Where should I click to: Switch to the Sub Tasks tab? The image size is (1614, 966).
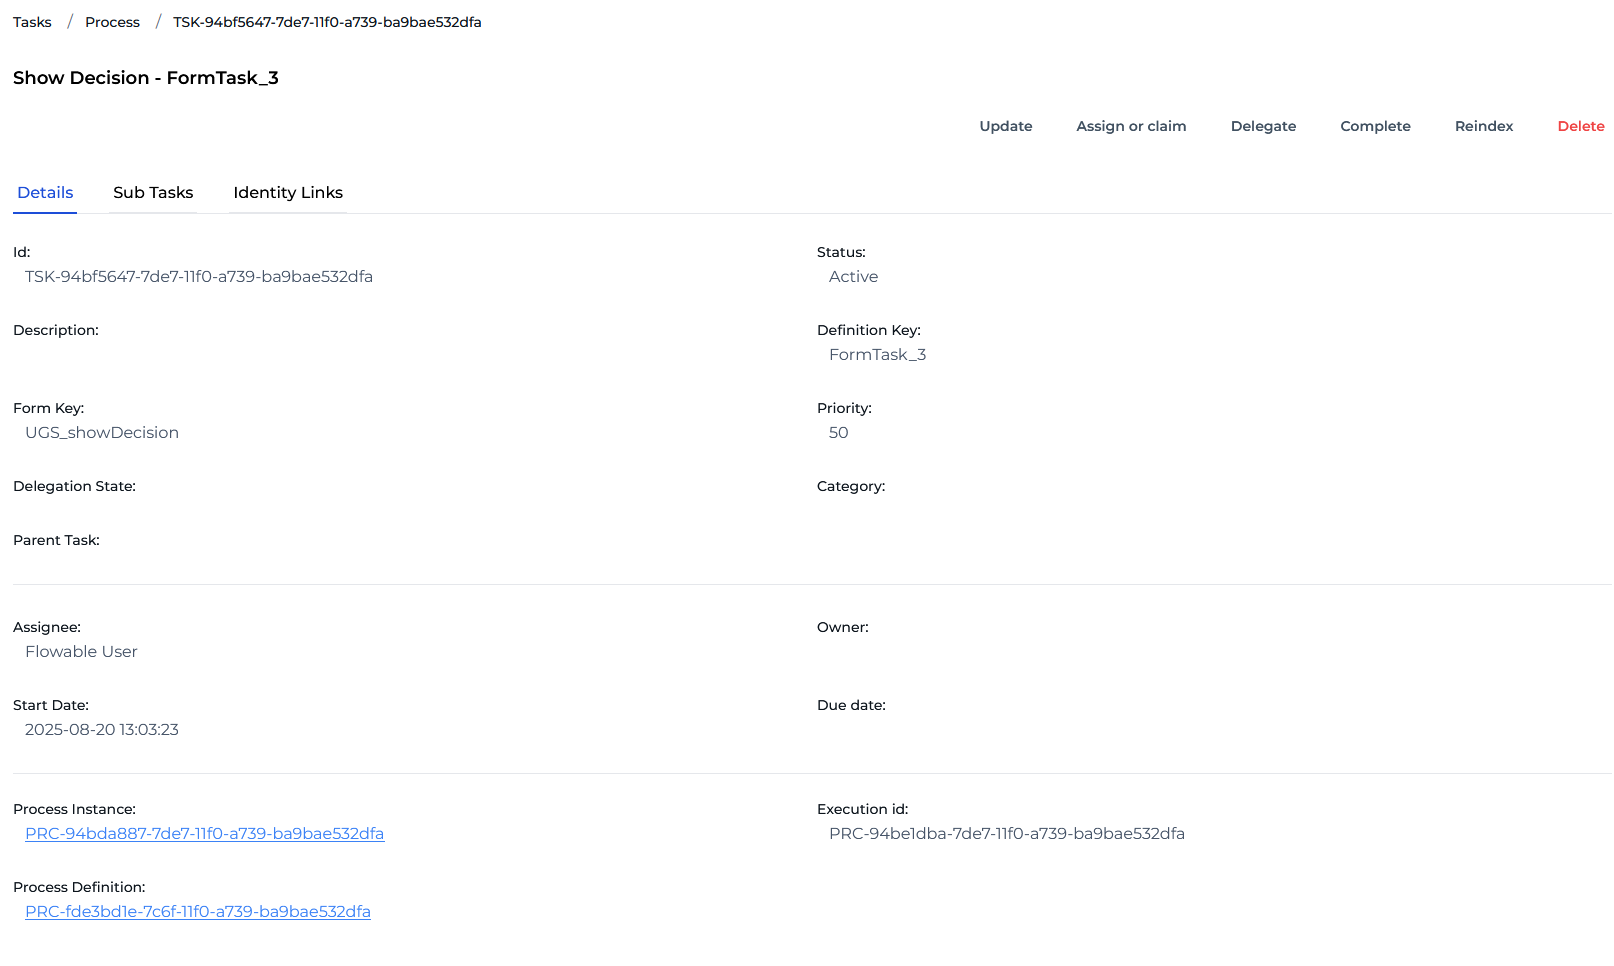152,192
